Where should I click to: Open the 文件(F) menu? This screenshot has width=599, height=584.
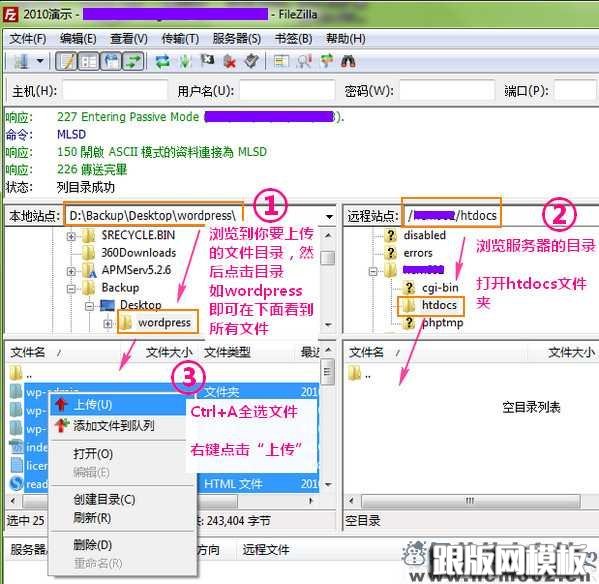[28, 39]
